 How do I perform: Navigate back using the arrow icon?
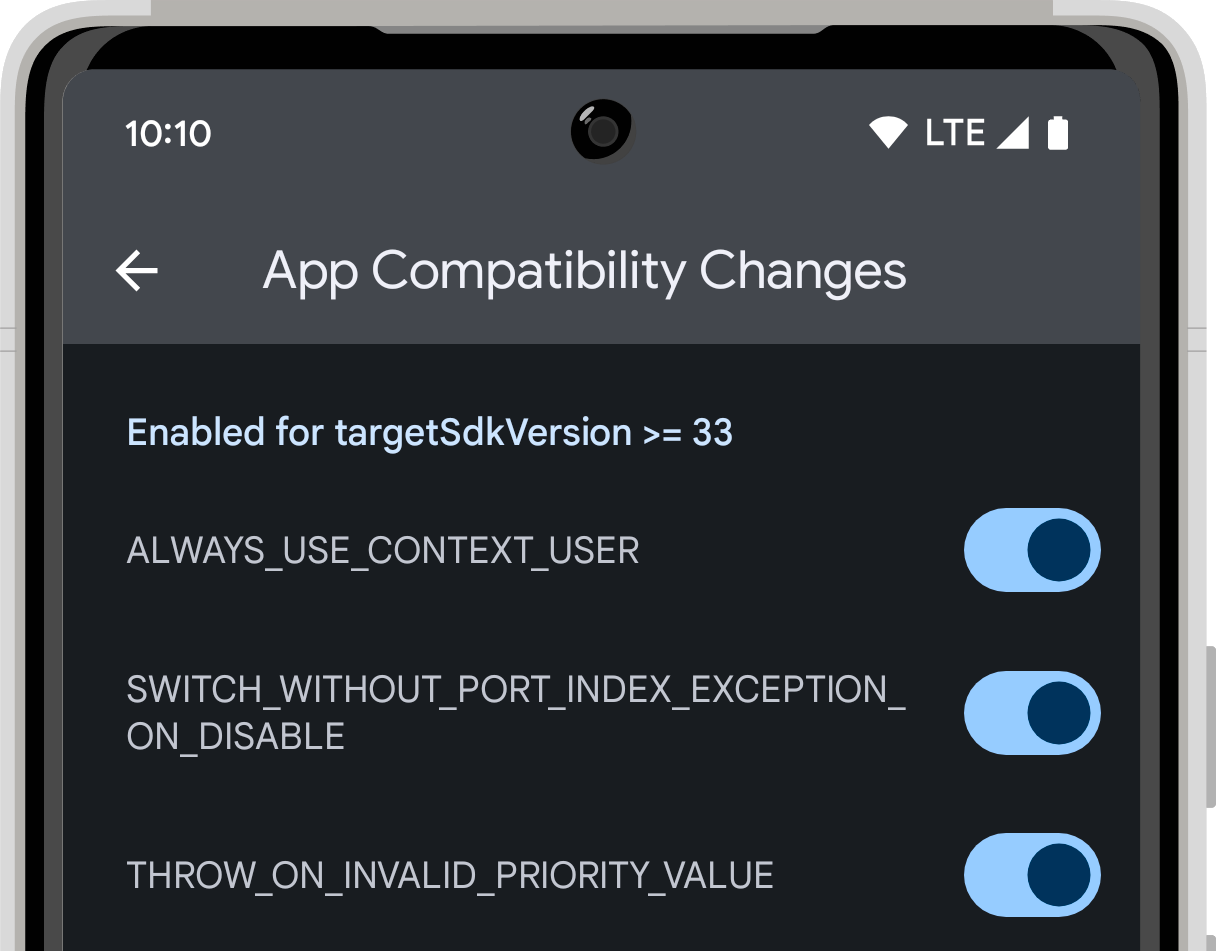137,271
